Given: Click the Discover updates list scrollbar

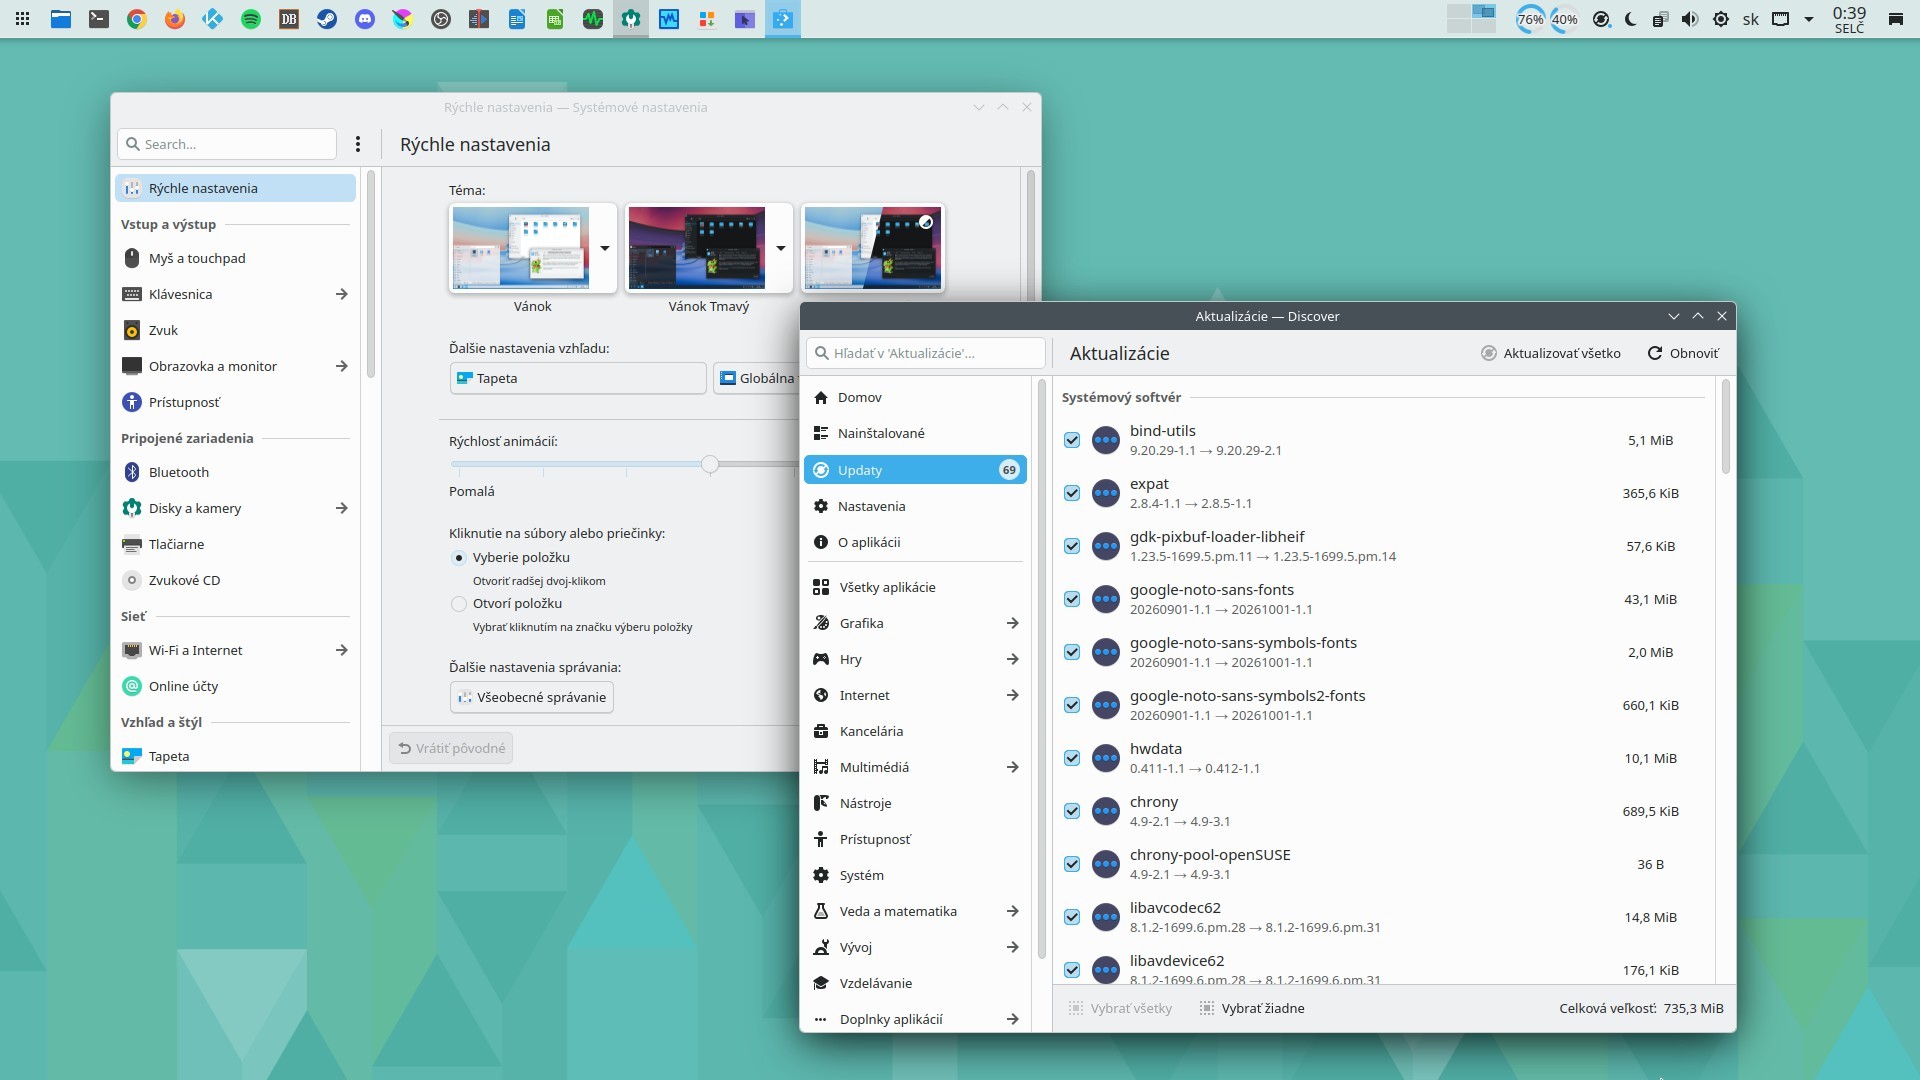Looking at the screenshot, I should pos(1725,427).
